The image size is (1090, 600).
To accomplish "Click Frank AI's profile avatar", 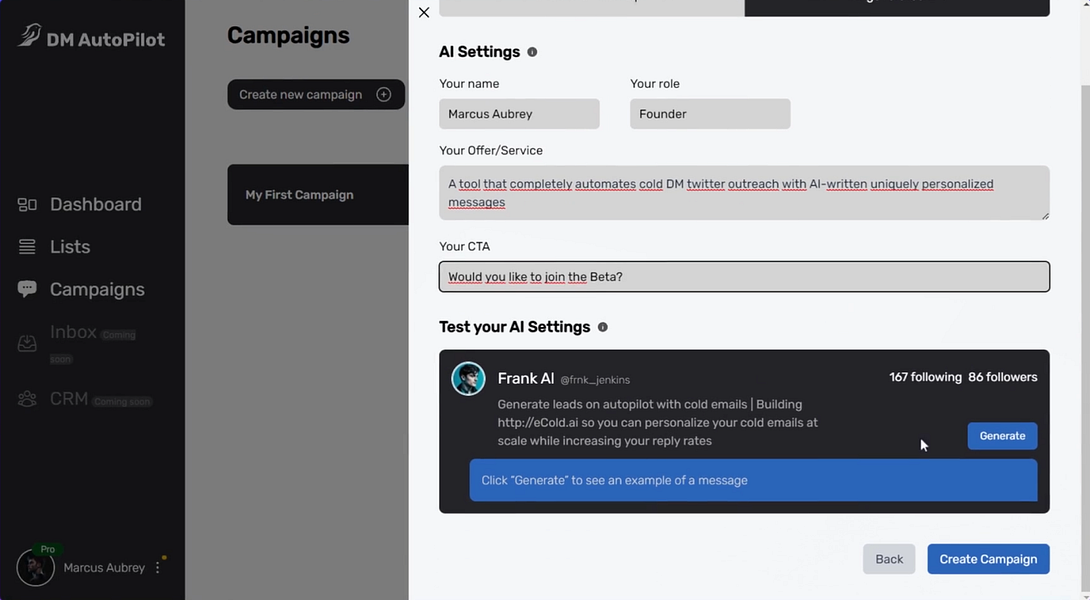I will click(468, 379).
